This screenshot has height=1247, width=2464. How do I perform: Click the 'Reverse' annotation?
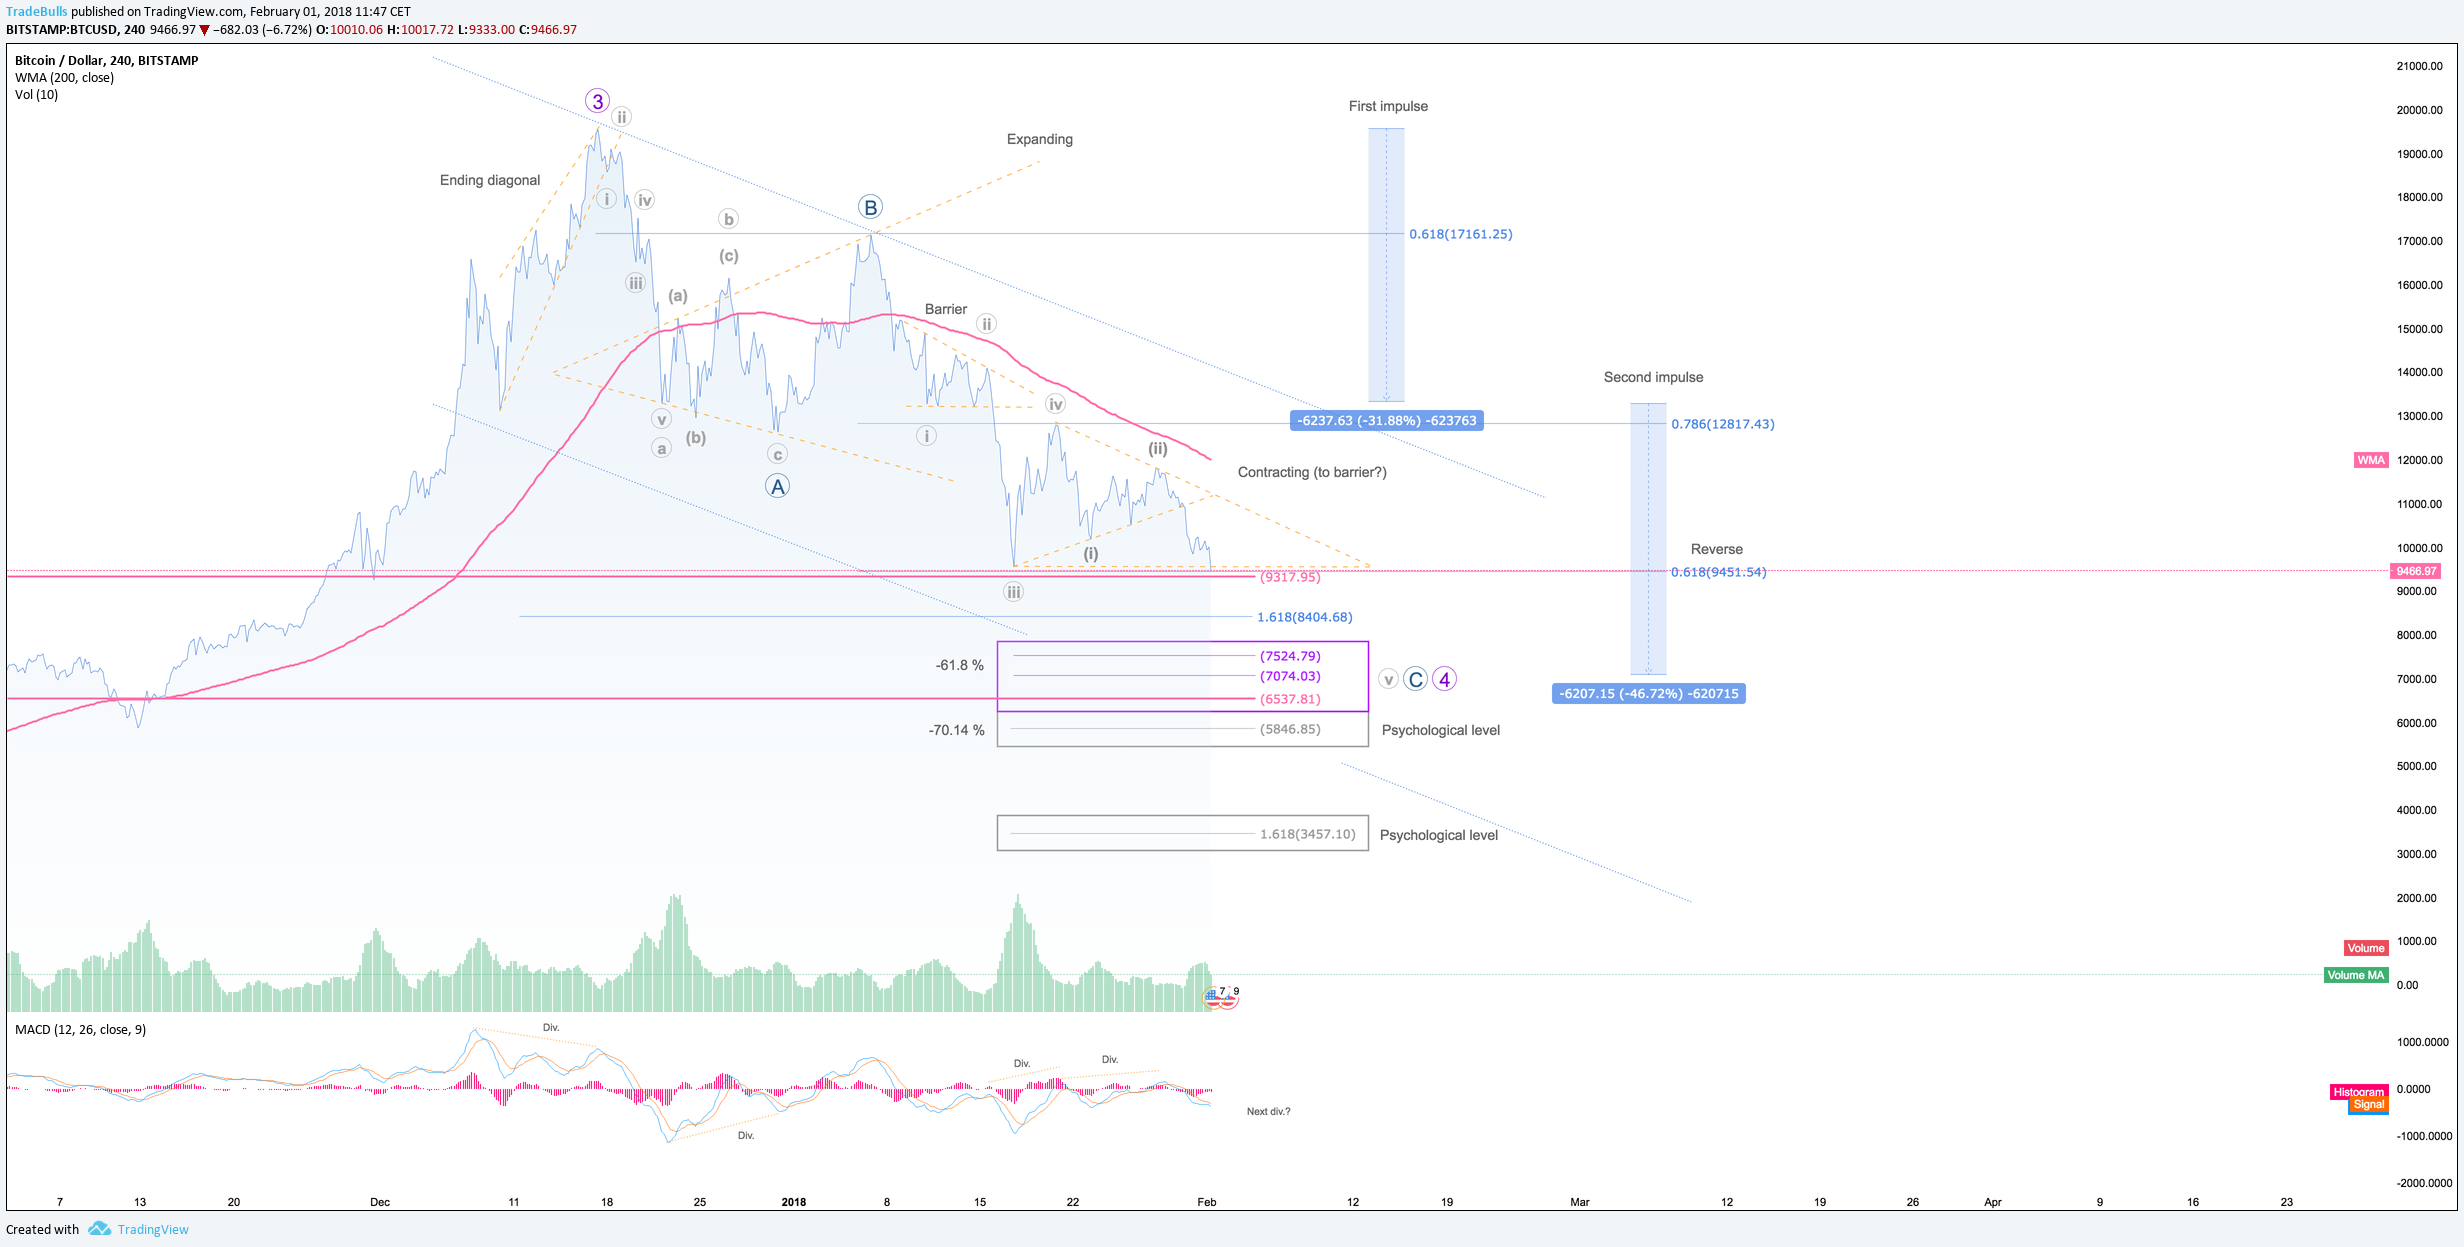tap(1716, 549)
